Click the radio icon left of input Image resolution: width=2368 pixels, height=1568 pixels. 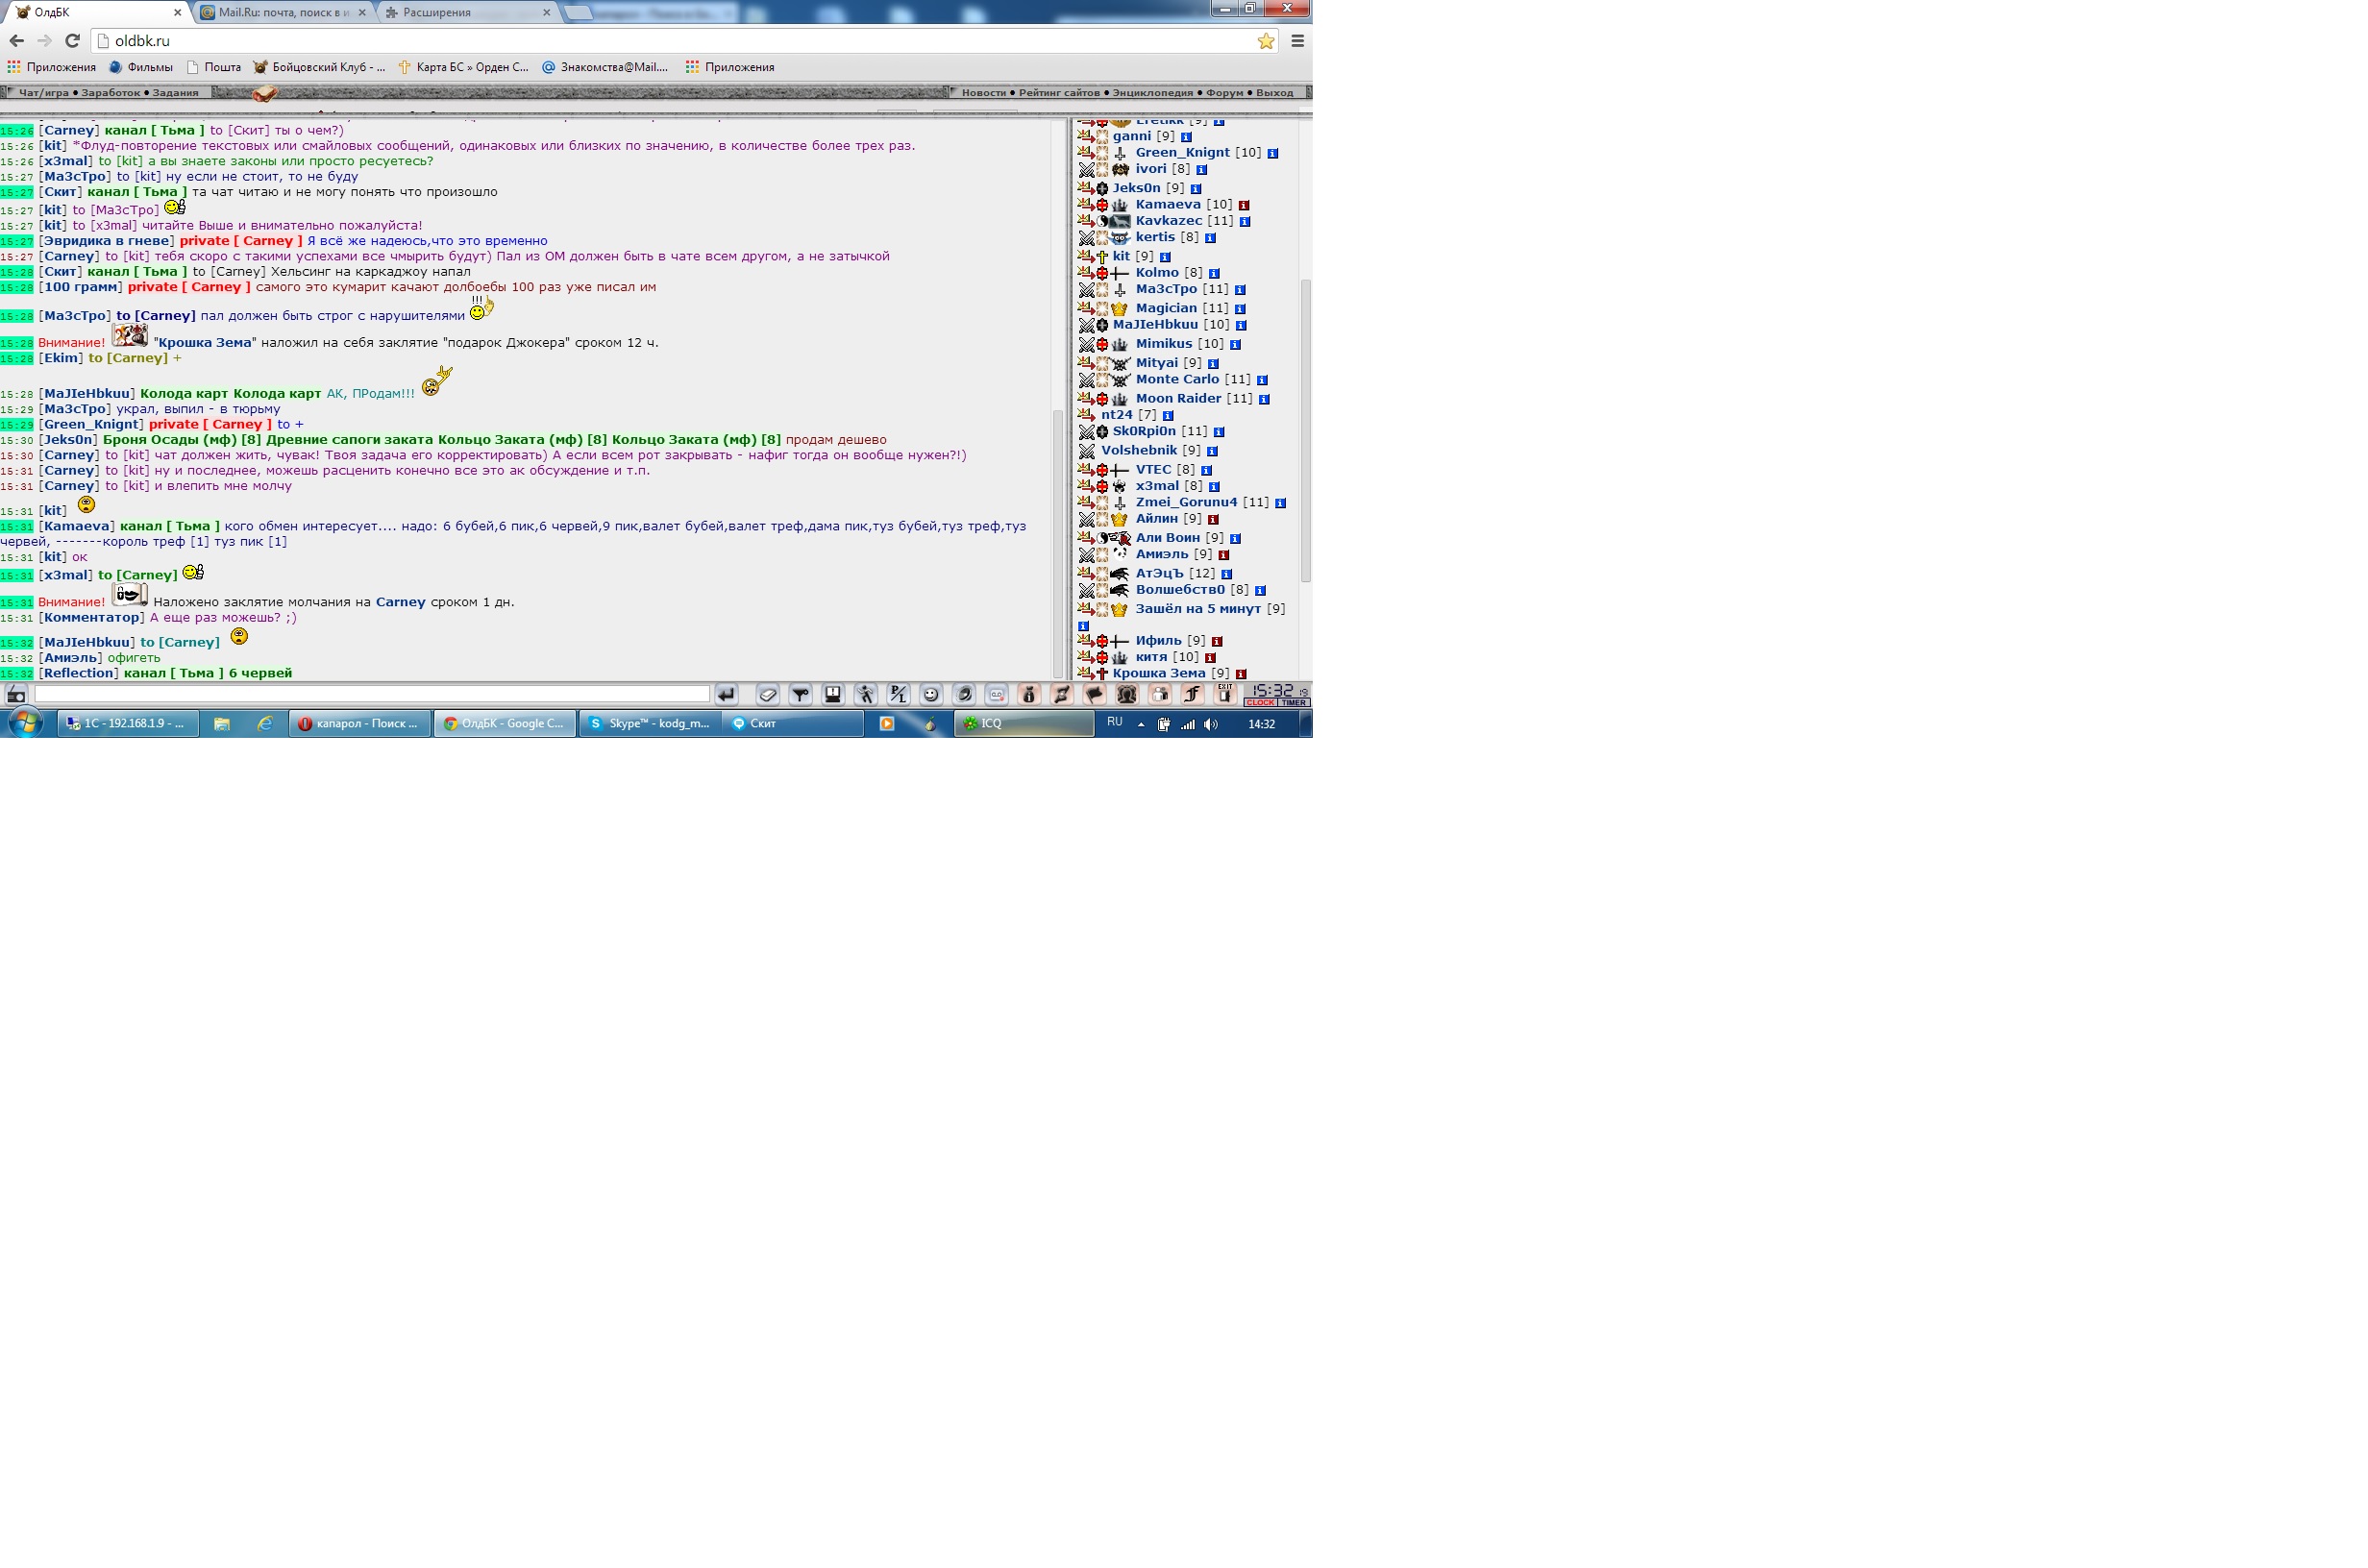pyautogui.click(x=16, y=694)
